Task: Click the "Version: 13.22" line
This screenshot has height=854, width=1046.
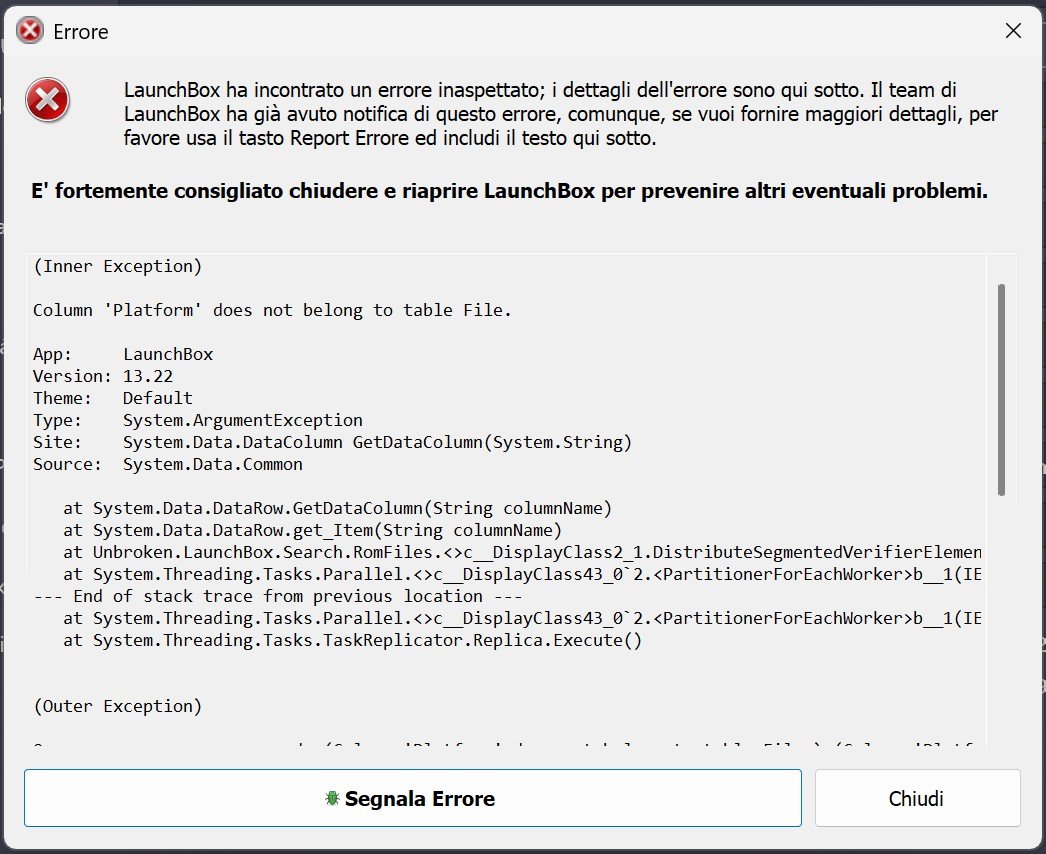Action: (x=103, y=376)
